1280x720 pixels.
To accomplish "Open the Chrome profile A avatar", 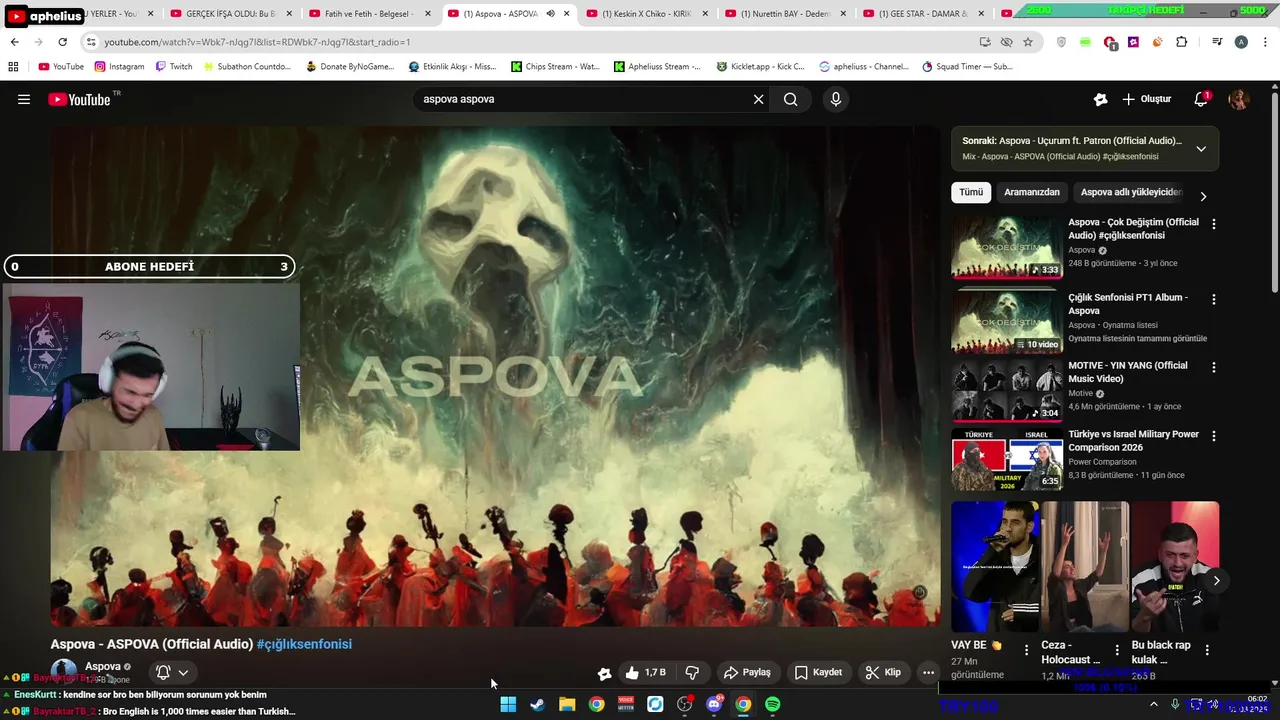I will click(1241, 42).
